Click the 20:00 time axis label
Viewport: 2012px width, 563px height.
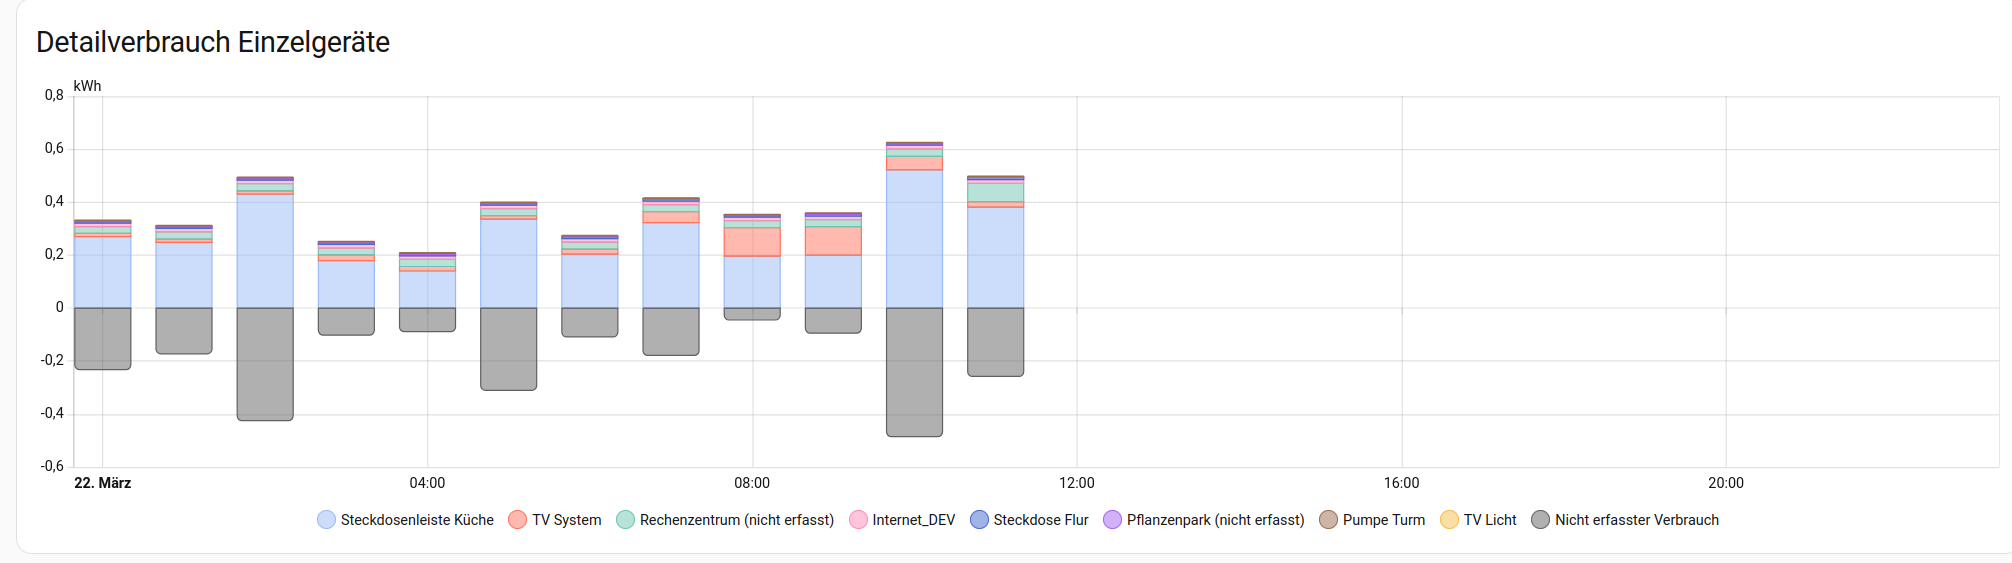[1725, 483]
